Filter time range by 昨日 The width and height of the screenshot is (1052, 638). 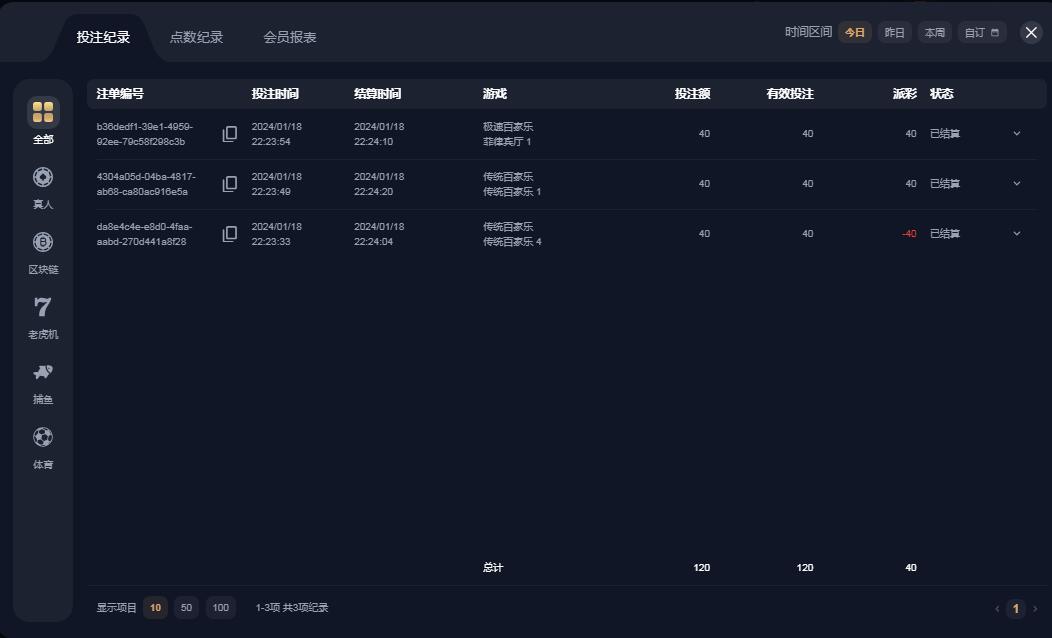point(894,32)
